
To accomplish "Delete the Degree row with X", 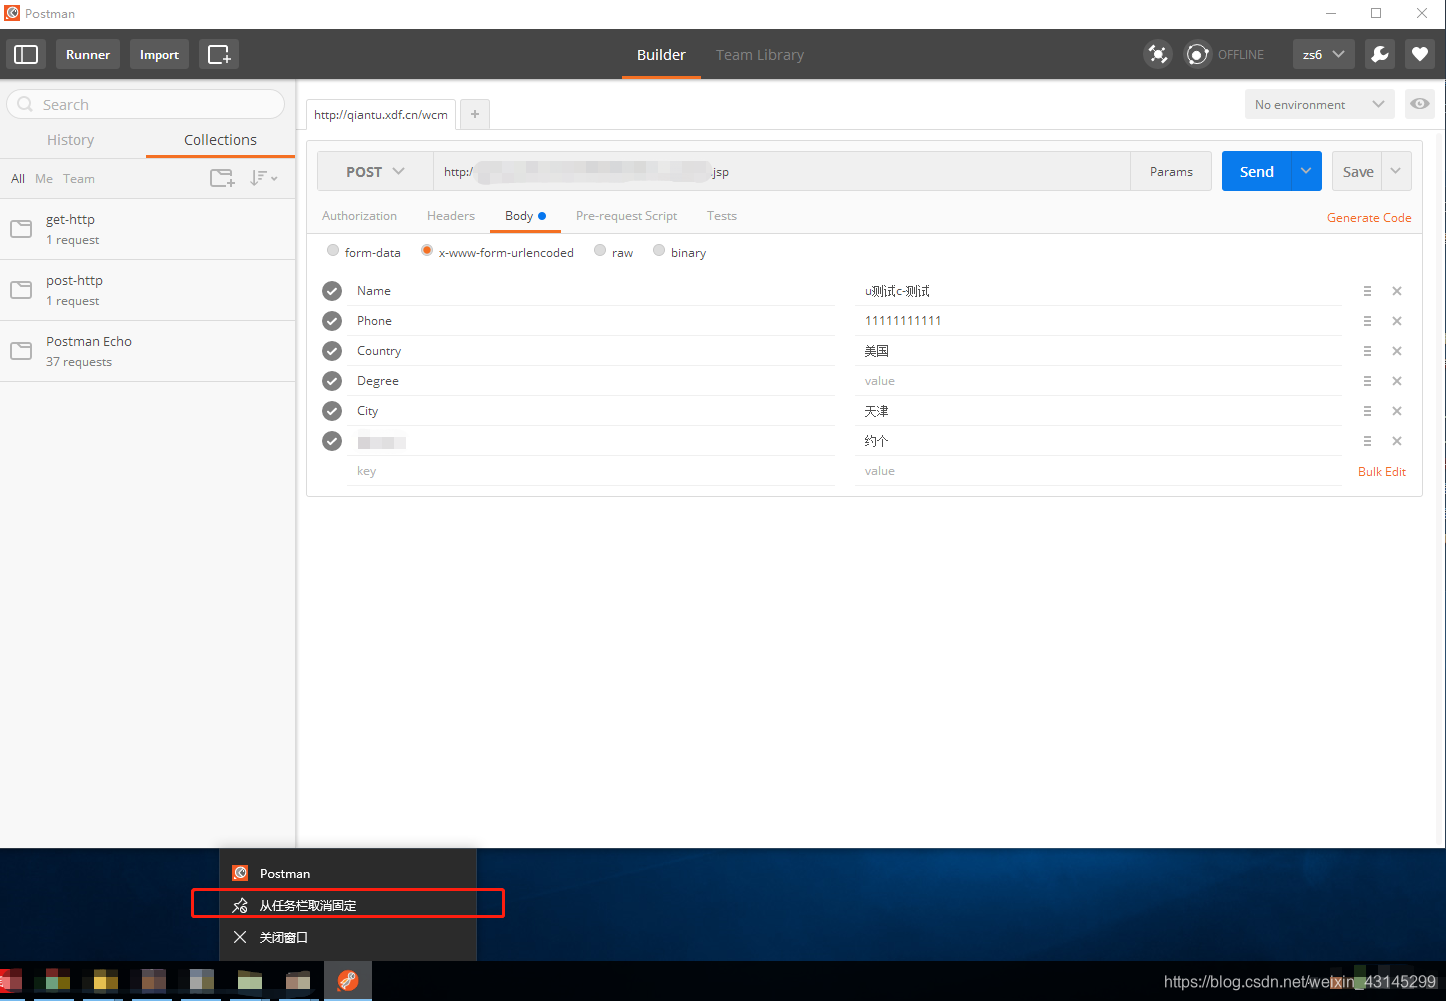I will pyautogui.click(x=1397, y=381).
